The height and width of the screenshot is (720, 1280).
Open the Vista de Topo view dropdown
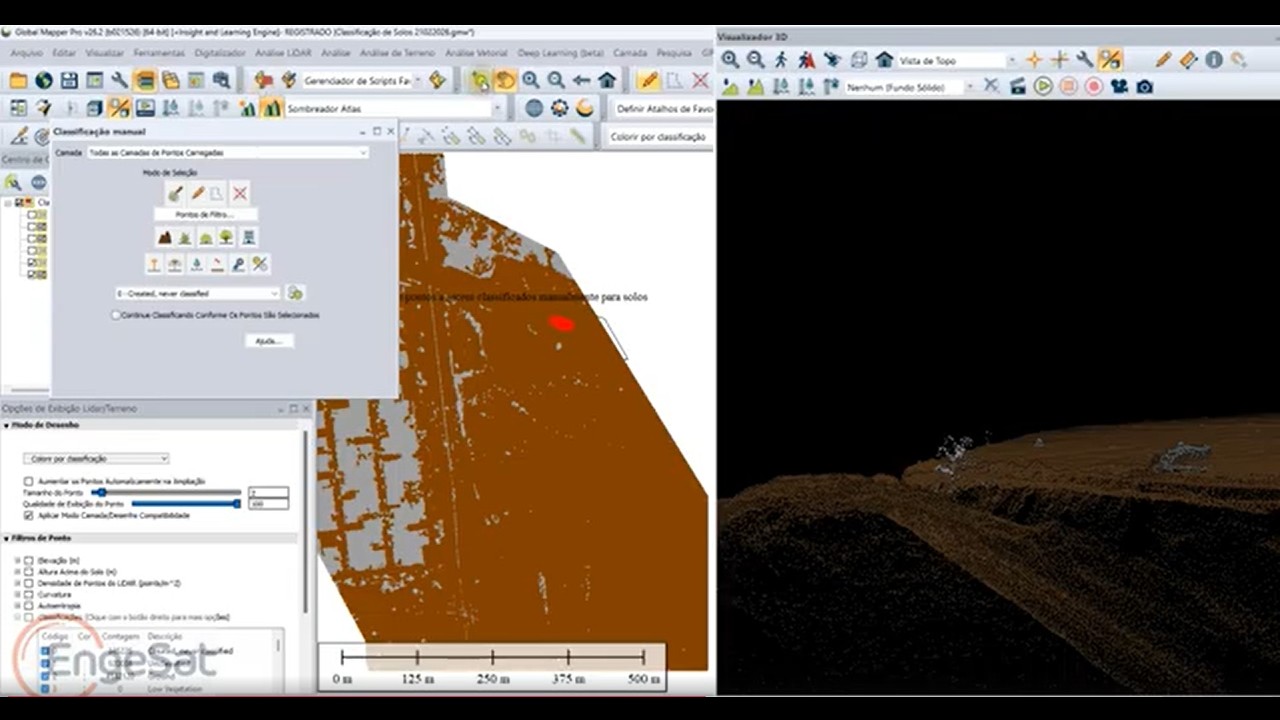coord(956,61)
